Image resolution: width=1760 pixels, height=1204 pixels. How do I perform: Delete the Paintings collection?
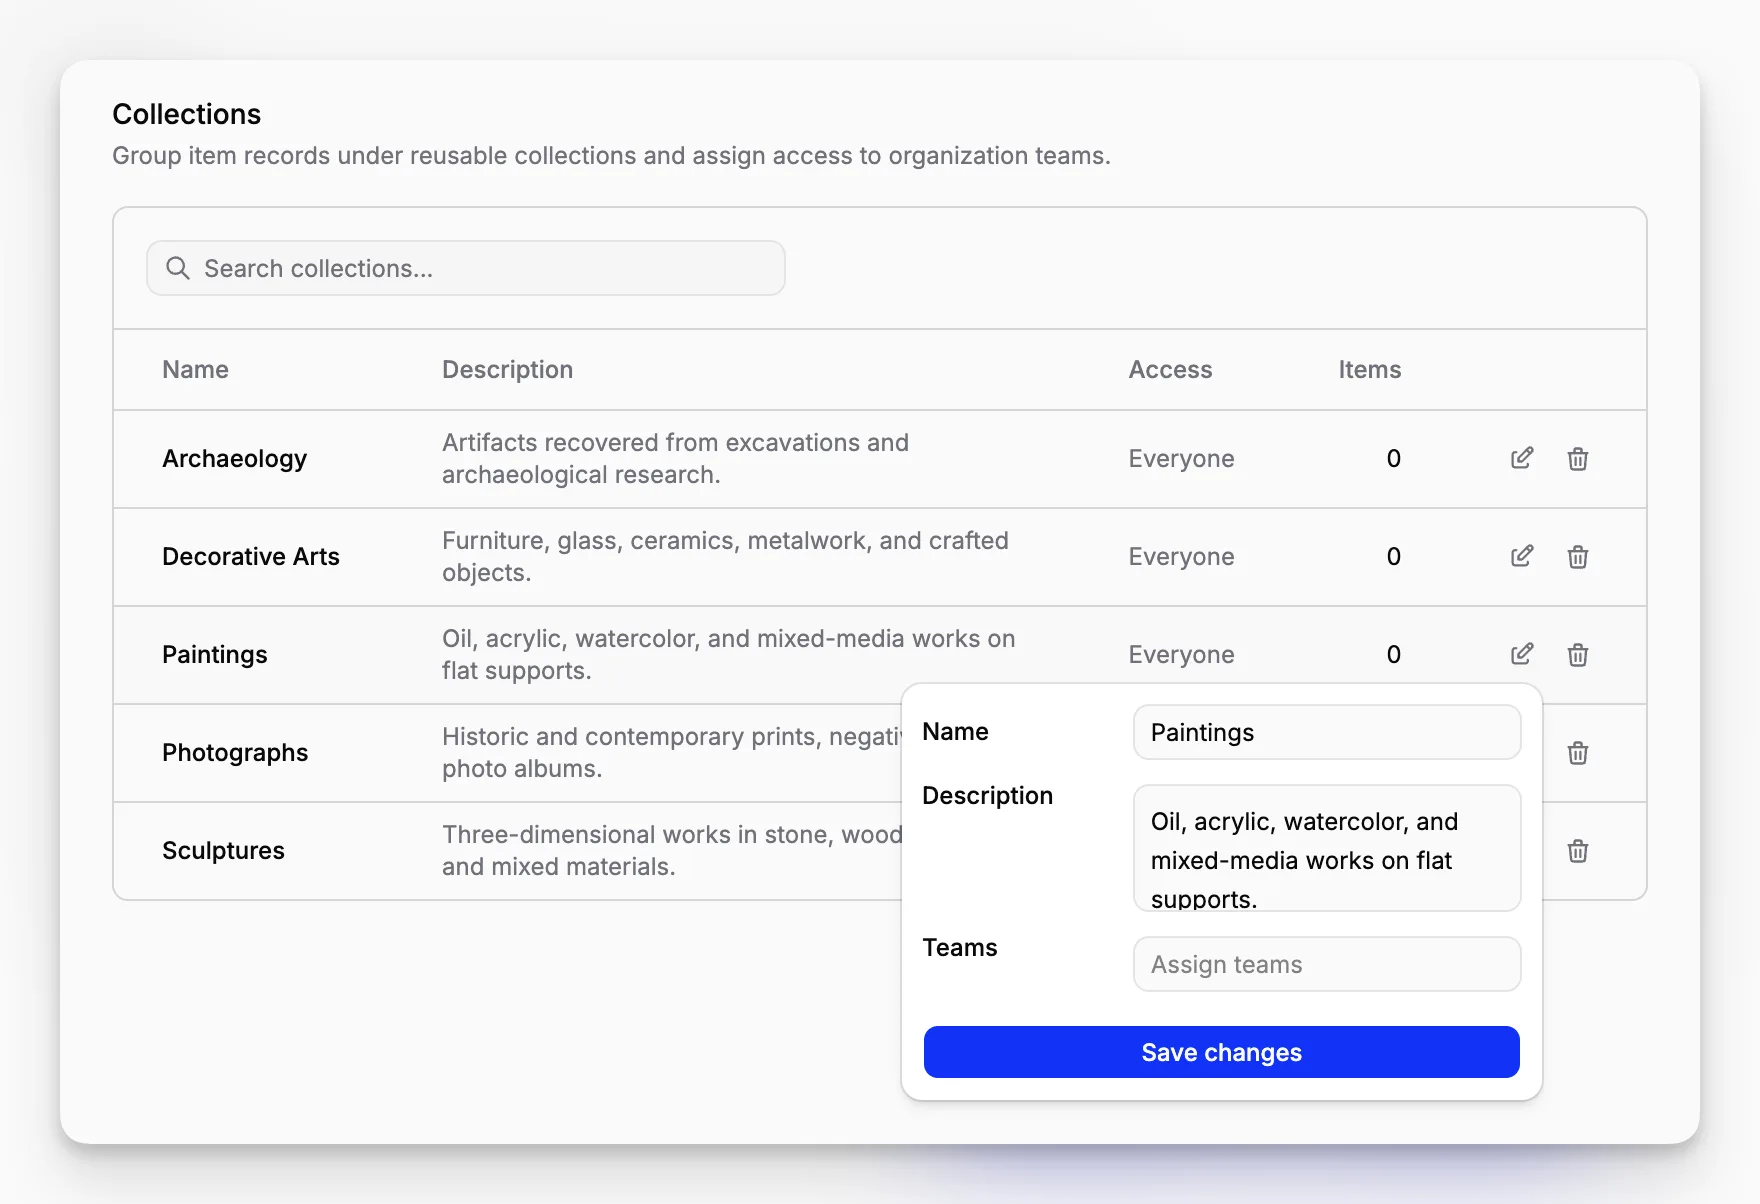click(1578, 654)
